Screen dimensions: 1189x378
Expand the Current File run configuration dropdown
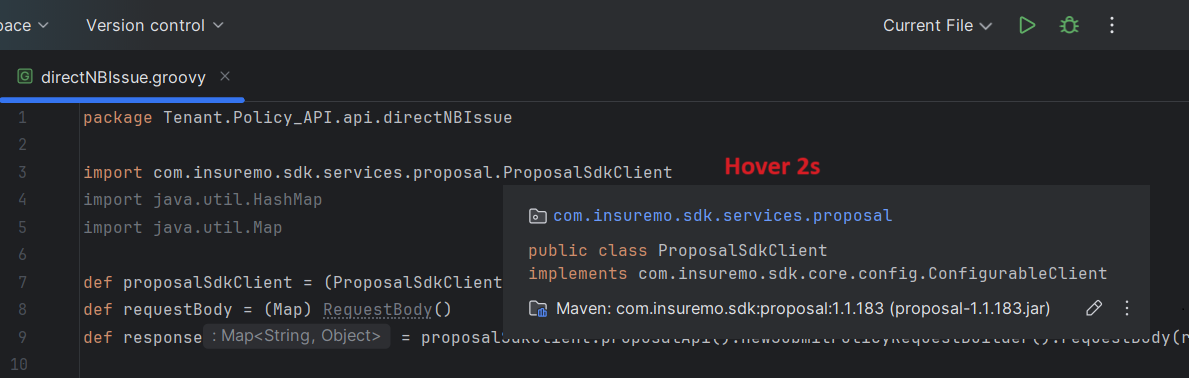pyautogui.click(x=937, y=25)
